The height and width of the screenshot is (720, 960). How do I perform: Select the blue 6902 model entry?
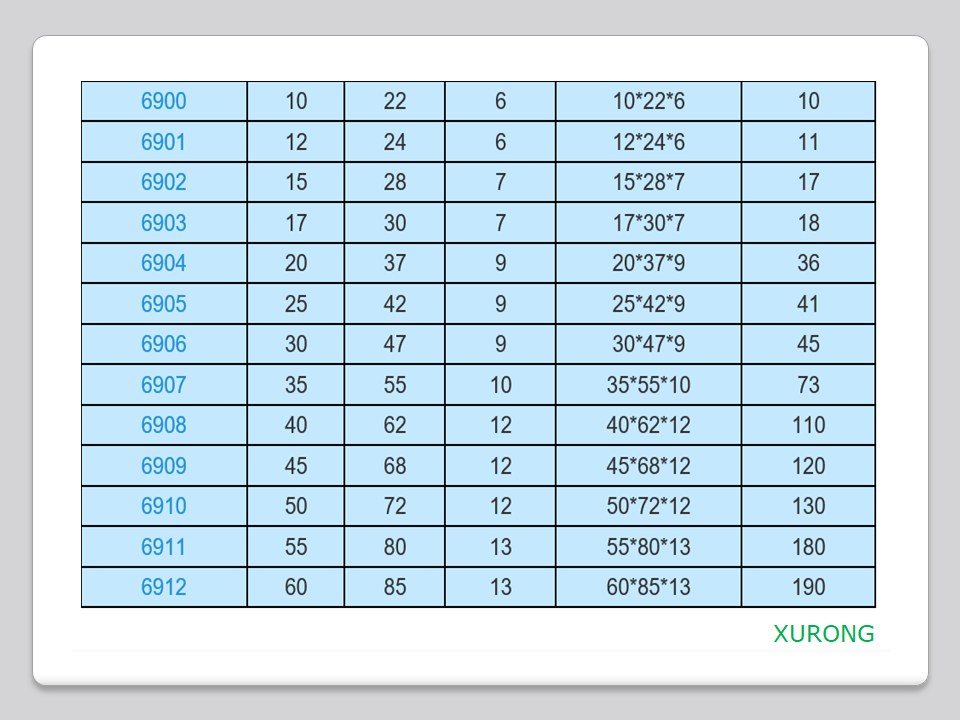163,182
